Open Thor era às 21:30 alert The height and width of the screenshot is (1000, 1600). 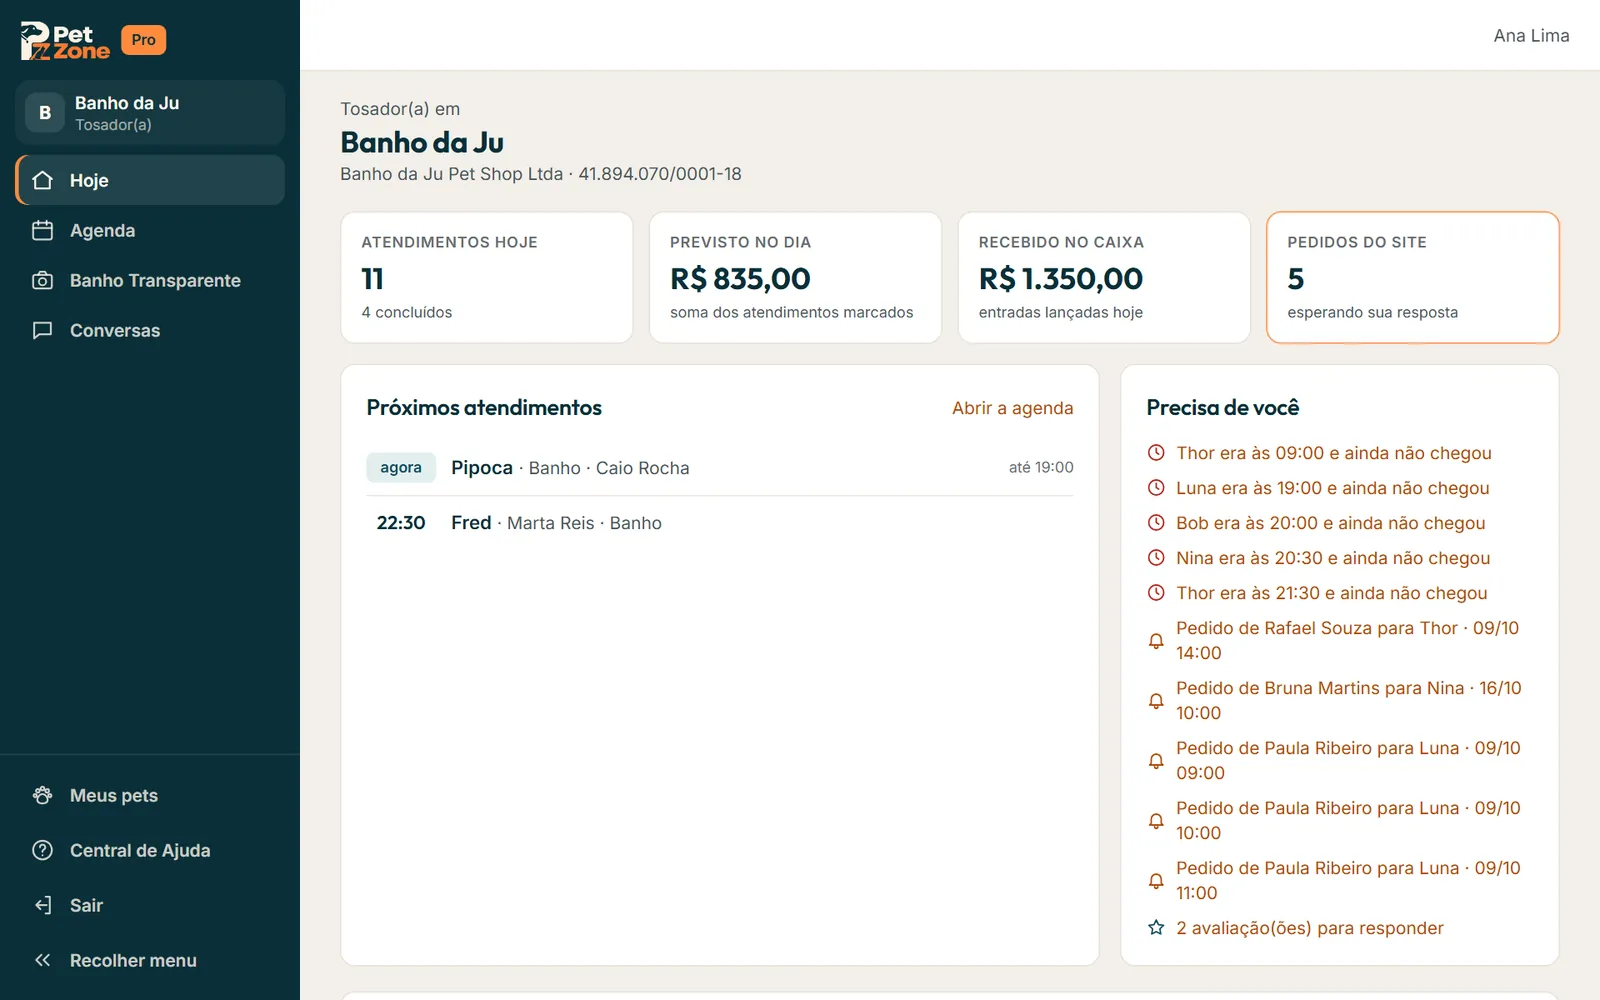(1340, 593)
